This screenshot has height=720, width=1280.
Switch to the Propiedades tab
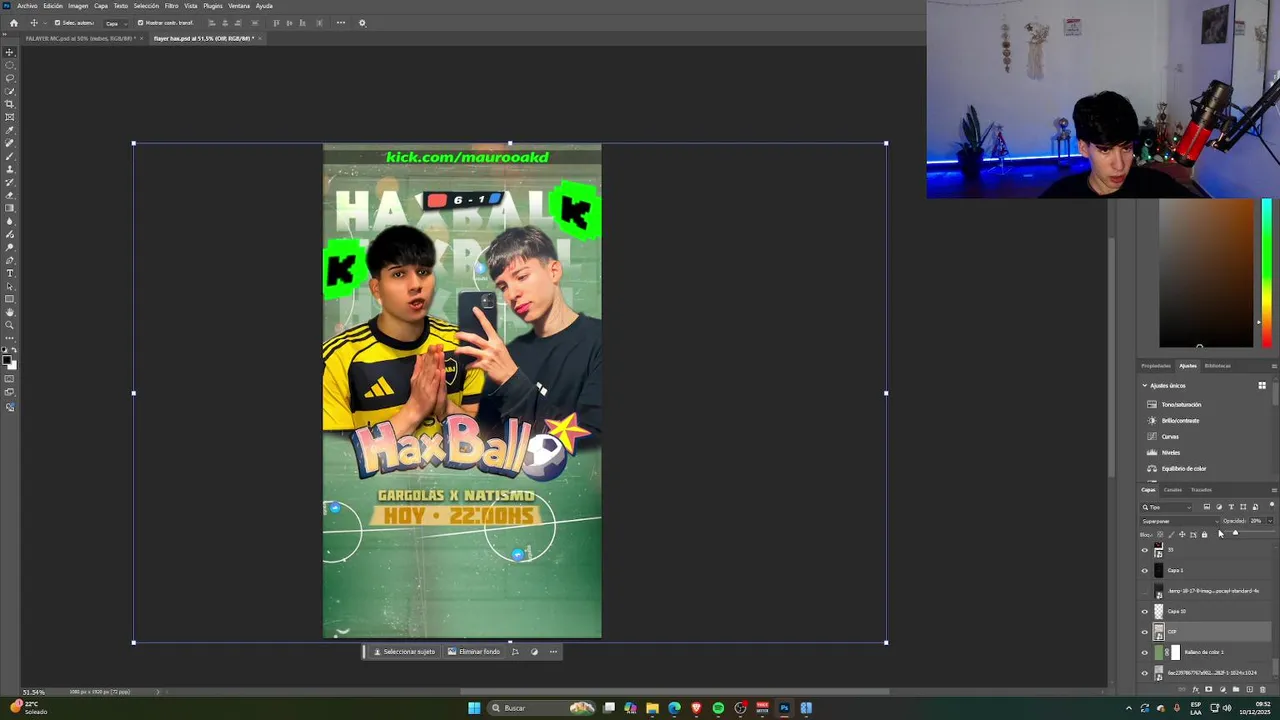pos(1156,366)
